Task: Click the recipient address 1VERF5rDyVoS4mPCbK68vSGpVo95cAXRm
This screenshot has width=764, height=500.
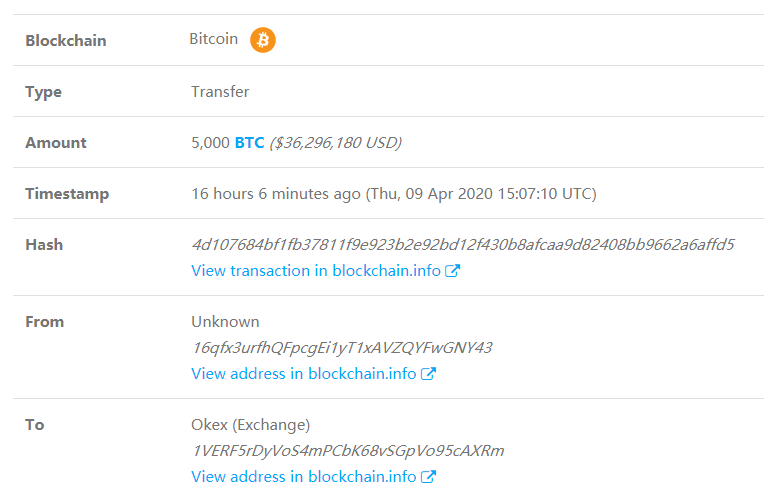Action: pos(348,451)
